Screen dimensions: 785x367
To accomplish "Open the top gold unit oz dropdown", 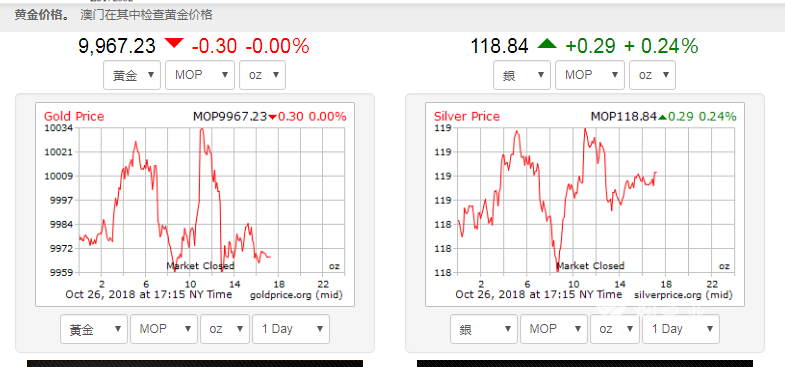I will 262,75.
